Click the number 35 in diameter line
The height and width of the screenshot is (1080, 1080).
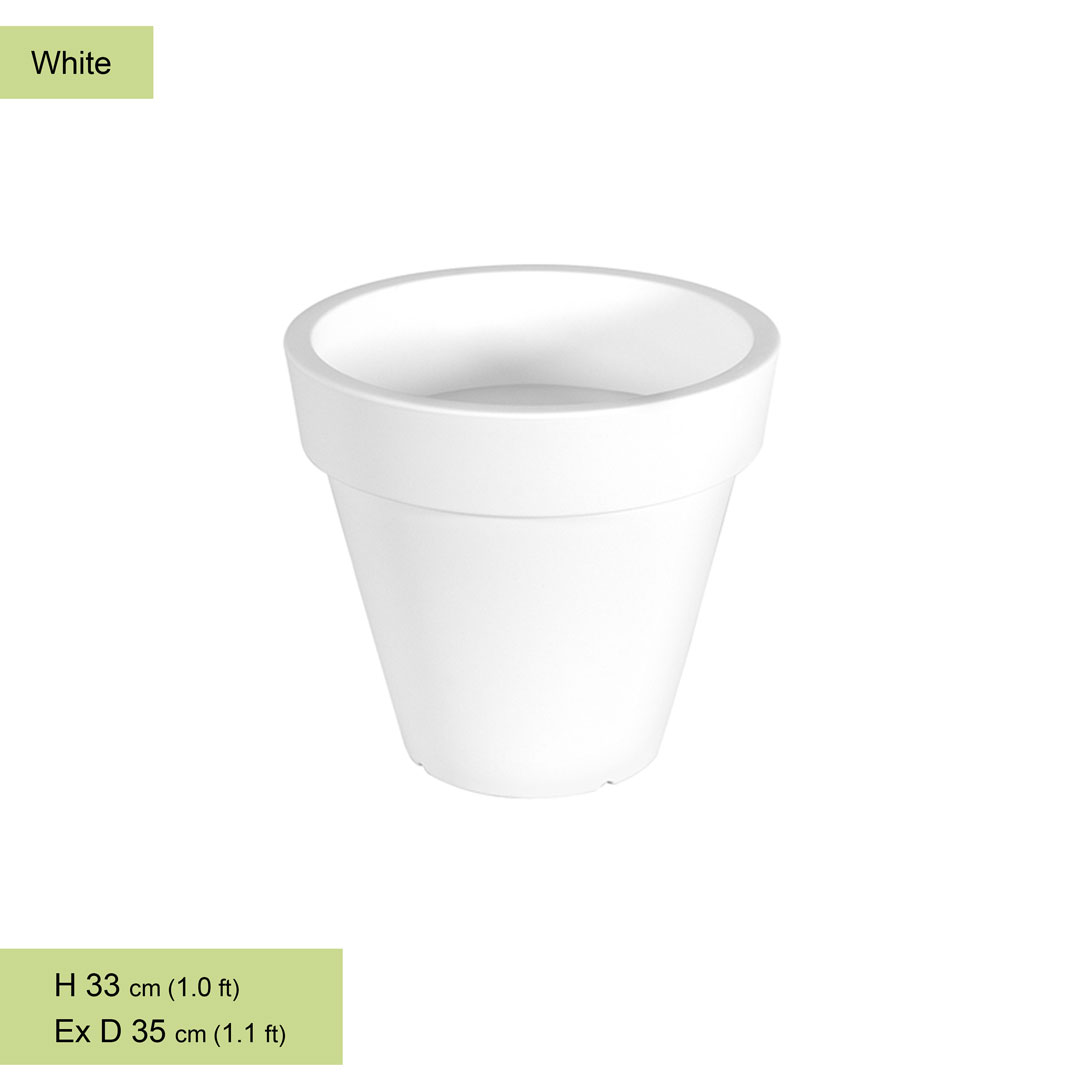pyautogui.click(x=149, y=1031)
